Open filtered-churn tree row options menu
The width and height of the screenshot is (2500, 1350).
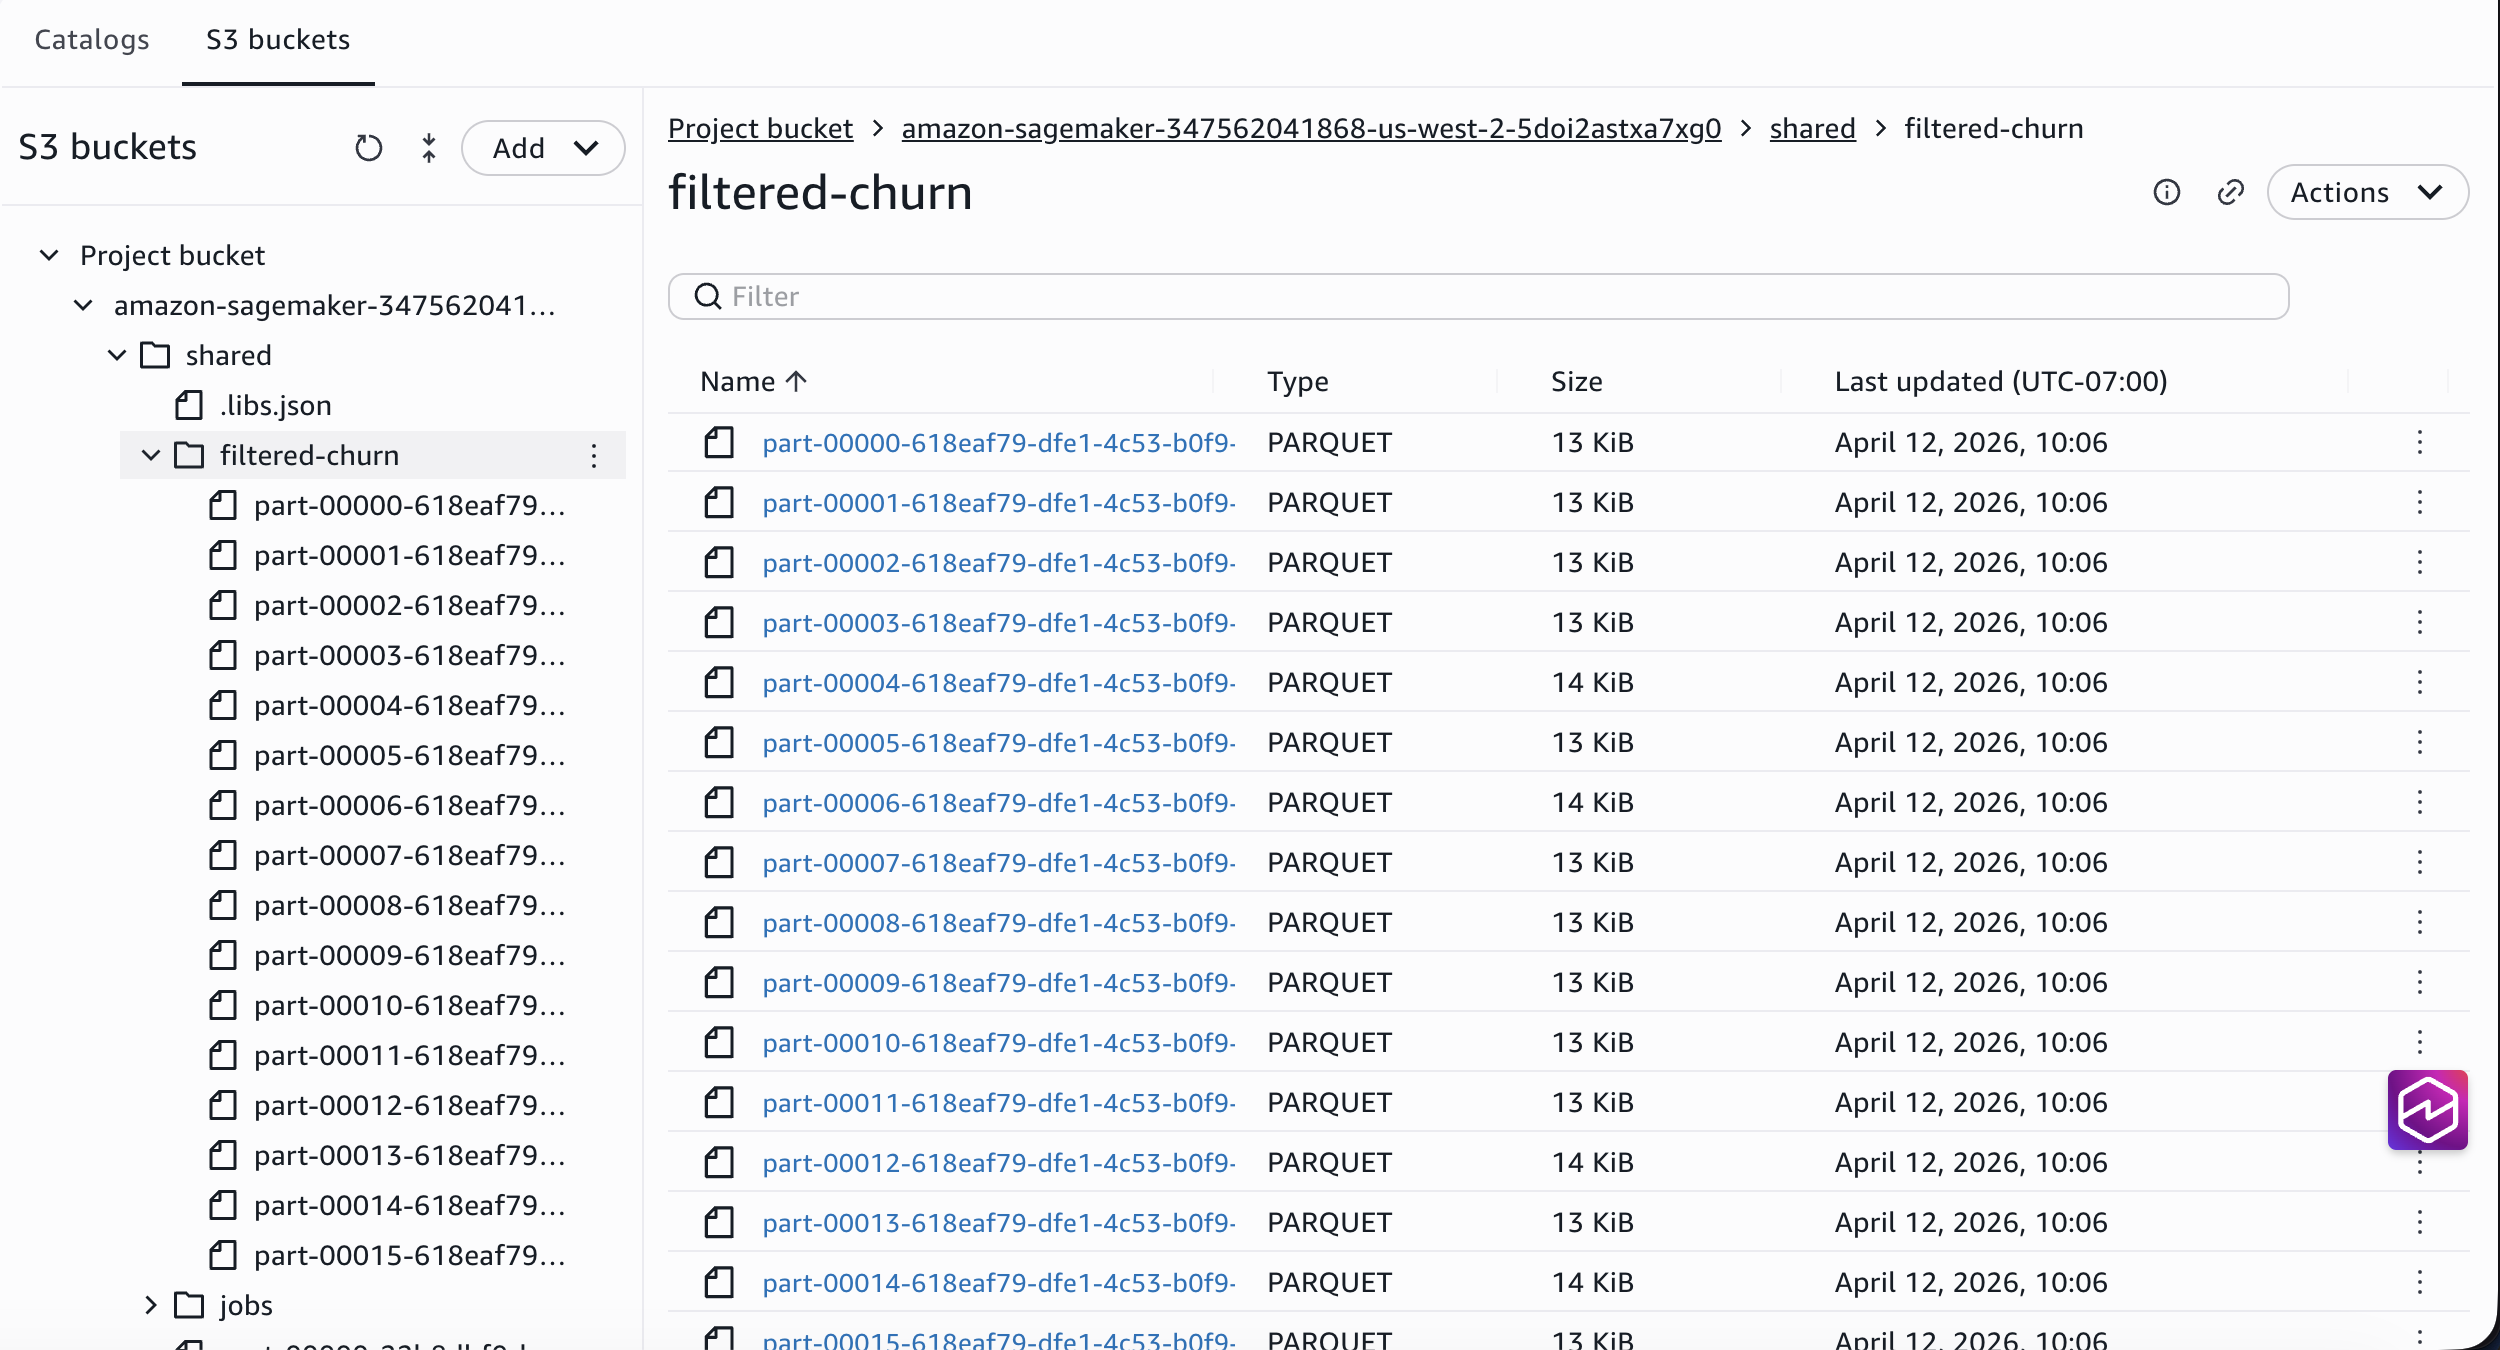594,455
